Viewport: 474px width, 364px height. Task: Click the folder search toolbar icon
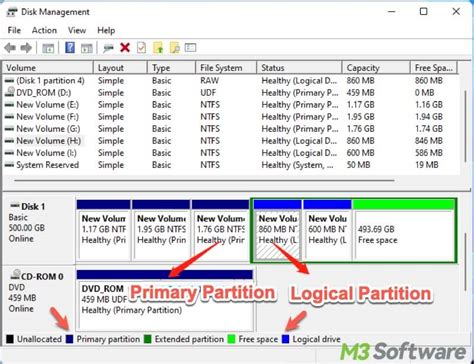(x=175, y=48)
